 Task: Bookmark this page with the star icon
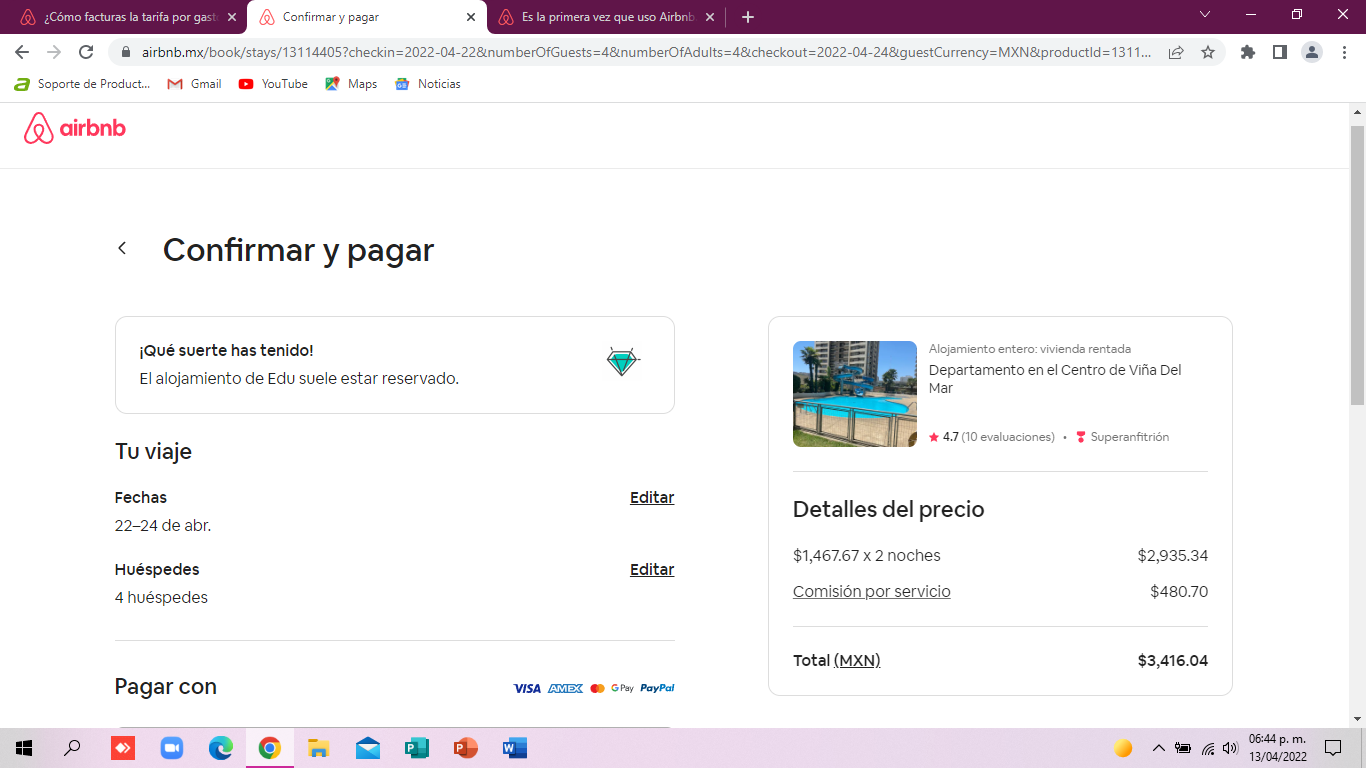pos(1207,52)
